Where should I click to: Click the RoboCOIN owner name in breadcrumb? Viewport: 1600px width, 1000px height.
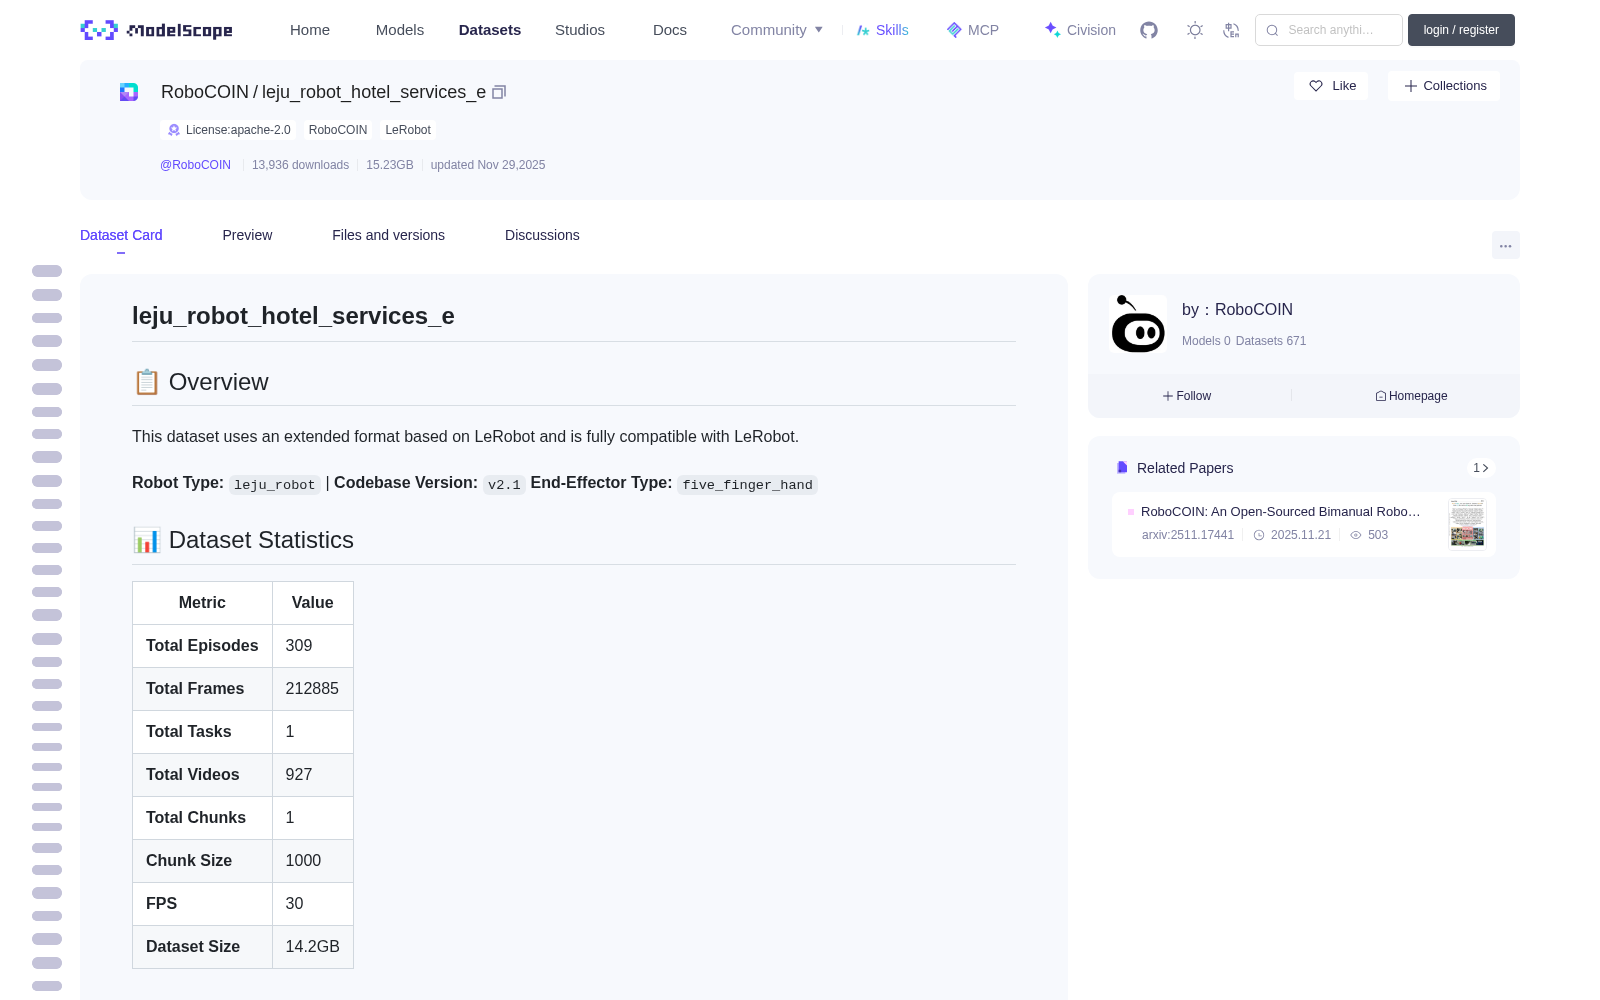click(204, 92)
